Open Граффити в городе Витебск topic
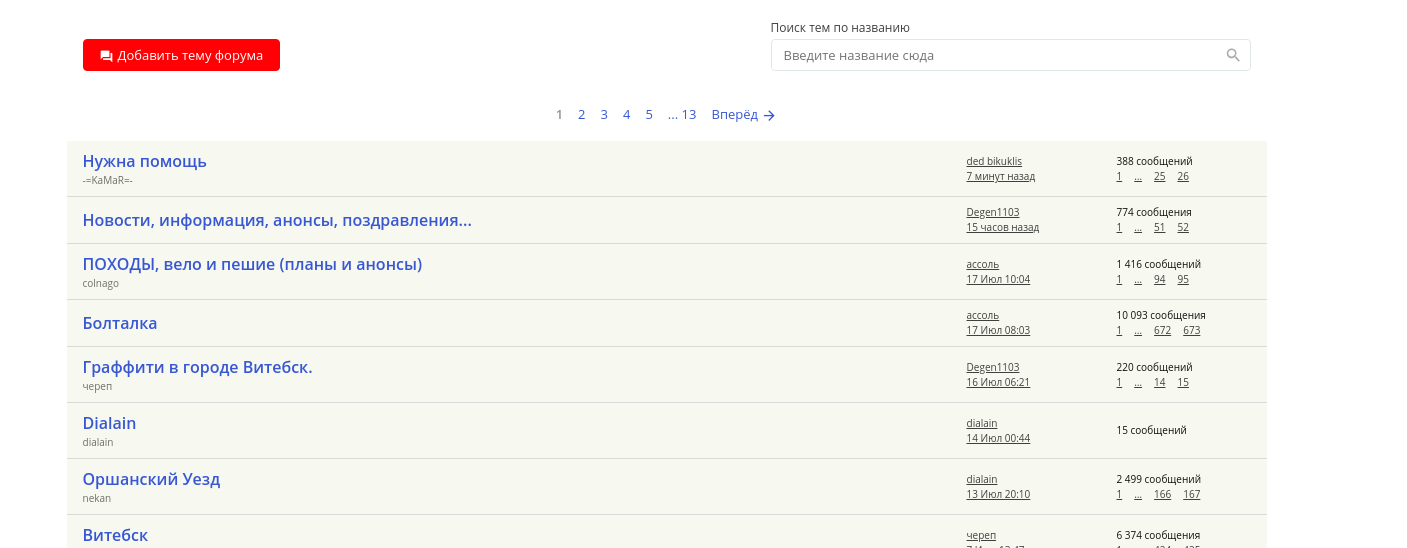This screenshot has height=548, width=1407. click(198, 367)
